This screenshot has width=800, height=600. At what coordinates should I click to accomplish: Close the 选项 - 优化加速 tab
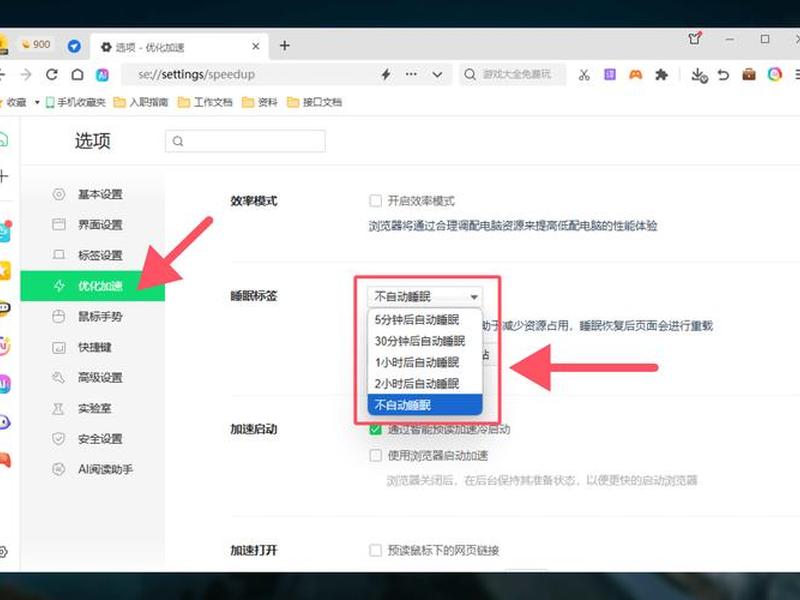coord(256,46)
